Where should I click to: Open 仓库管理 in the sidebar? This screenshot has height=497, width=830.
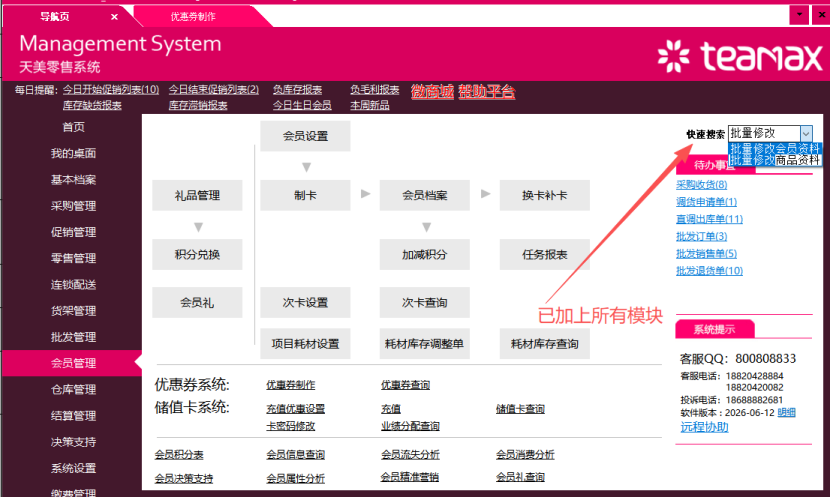[73, 390]
